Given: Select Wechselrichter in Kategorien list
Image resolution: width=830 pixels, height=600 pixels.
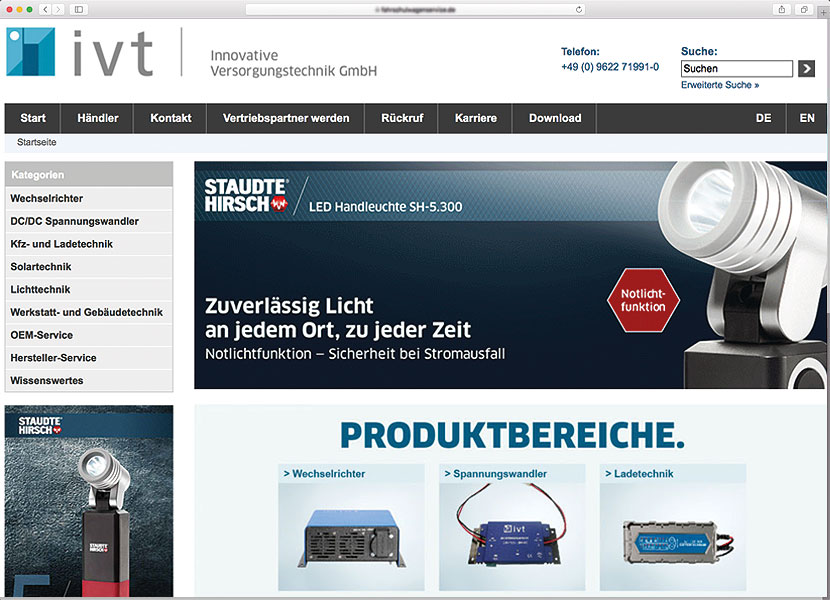Looking at the screenshot, I should [89, 199].
